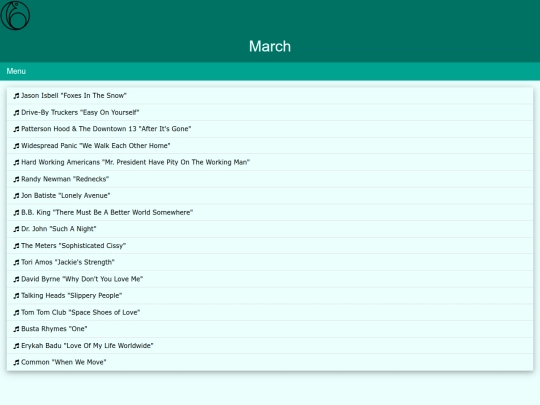Screen dimensions: 540x405
Task: Click the music note icon beside Randy Newman
Action: coord(16,179)
